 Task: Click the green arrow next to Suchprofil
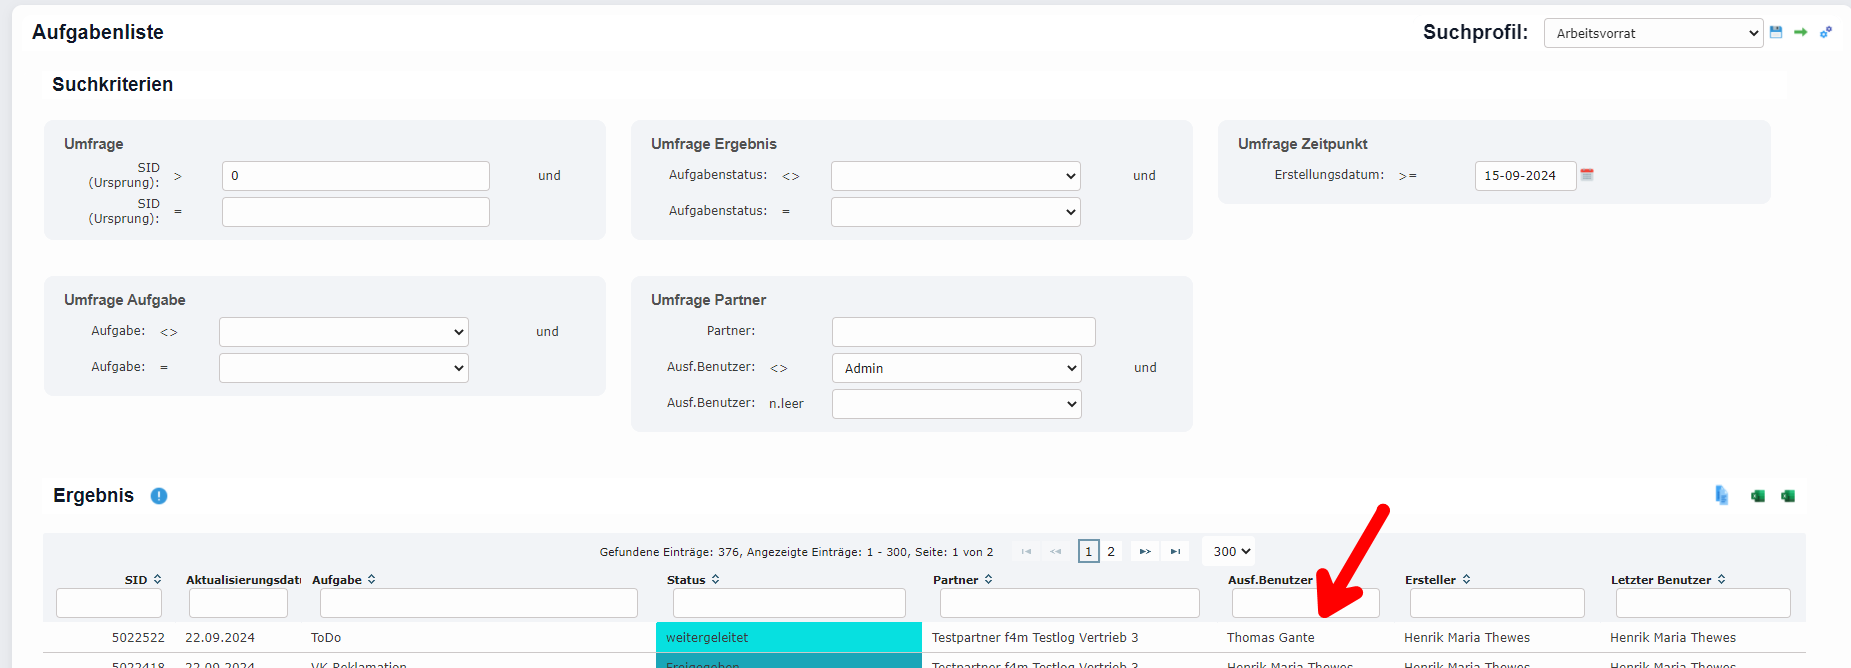[x=1800, y=32]
